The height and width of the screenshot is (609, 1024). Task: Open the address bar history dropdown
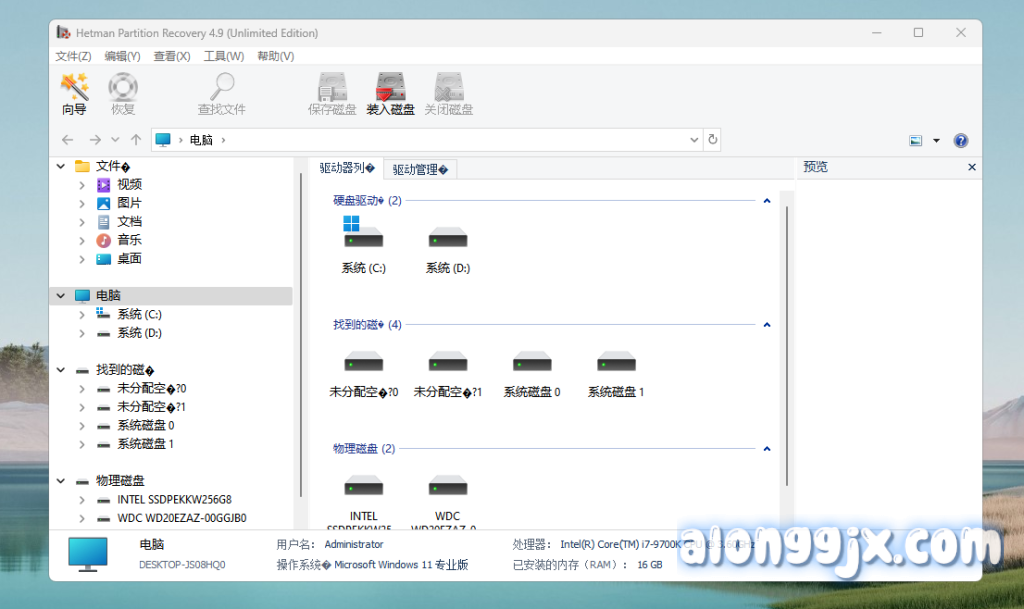(695, 140)
